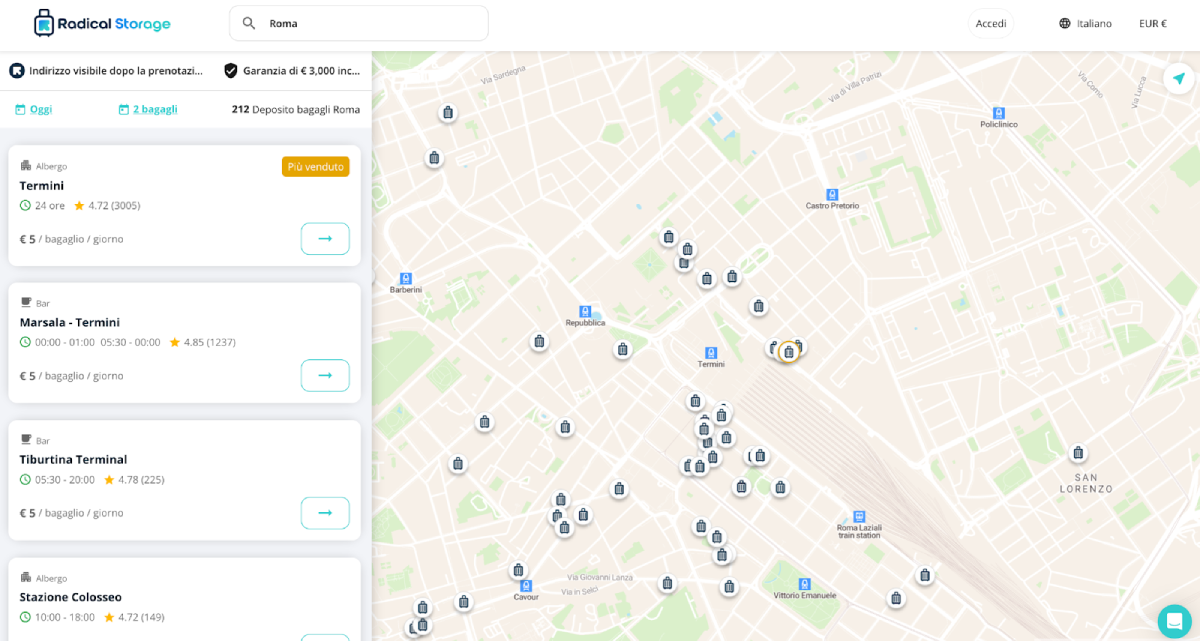Open the Termini listing title
The image size is (1200, 641).
(42, 186)
